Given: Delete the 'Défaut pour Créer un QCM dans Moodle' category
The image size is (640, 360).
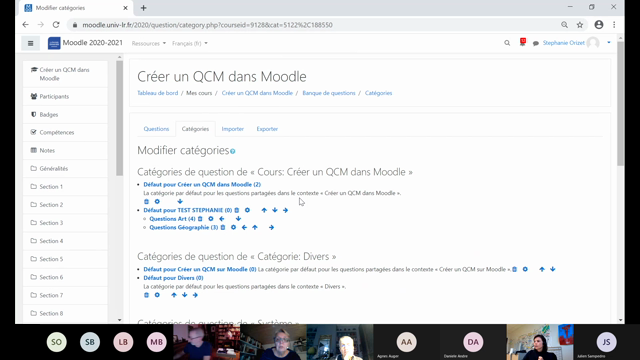Looking at the screenshot, I should click(x=147, y=202).
